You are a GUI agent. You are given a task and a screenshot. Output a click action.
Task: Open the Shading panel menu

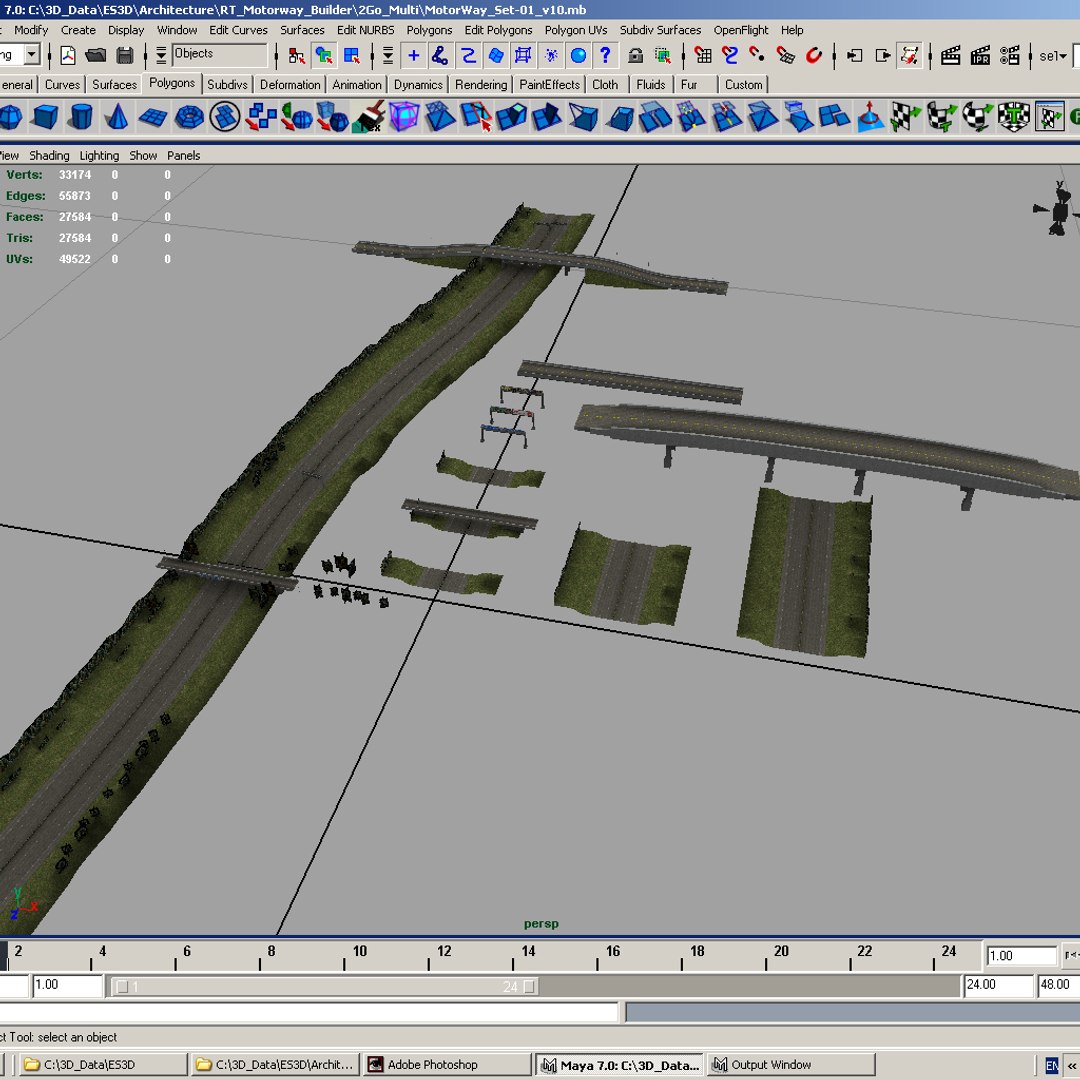tap(49, 156)
